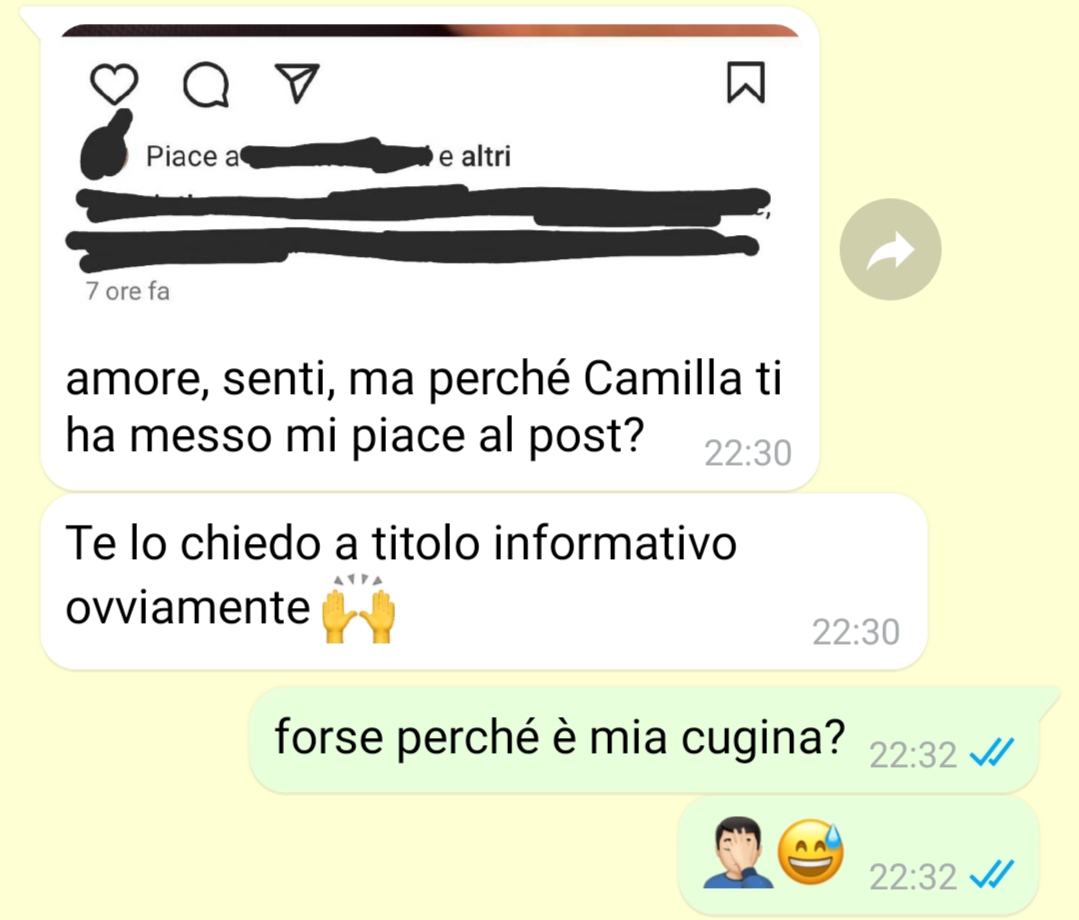Click the round forward arrow button
The width and height of the screenshot is (1079, 920).
tap(890, 249)
